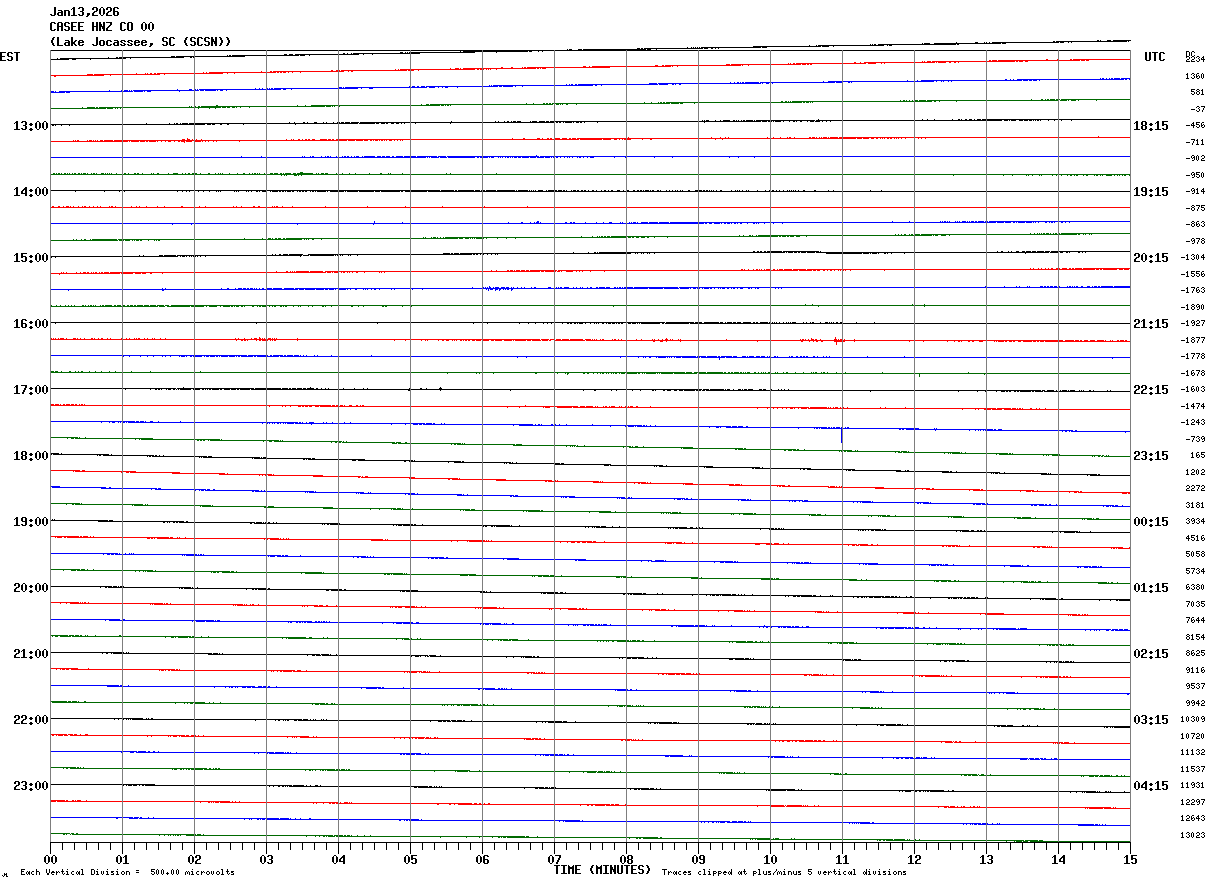Click the DC offset value "8625"
The height and width of the screenshot is (886, 1210).
pos(1195,654)
